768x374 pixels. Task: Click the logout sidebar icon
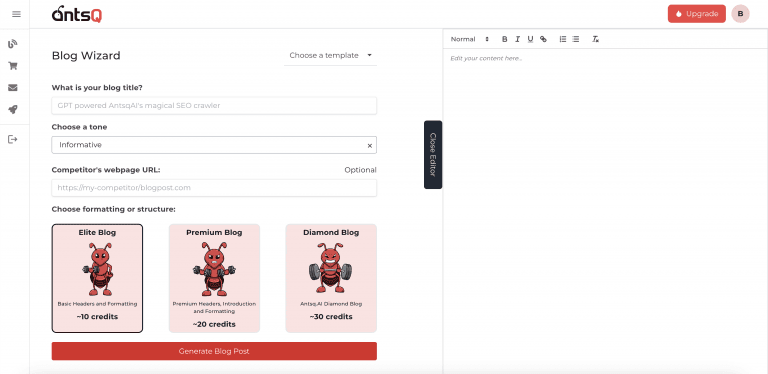tap(13, 140)
